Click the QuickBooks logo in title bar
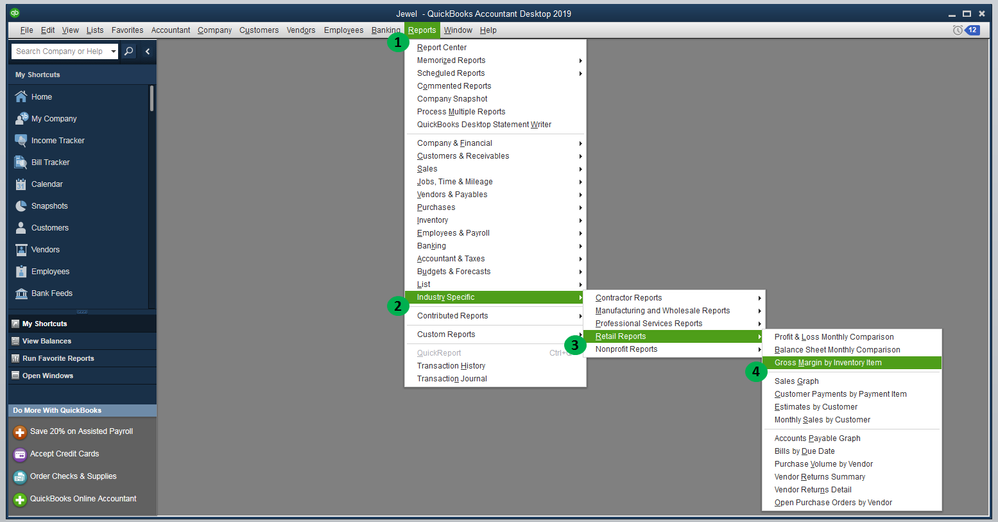The image size is (998, 522). 15,13
